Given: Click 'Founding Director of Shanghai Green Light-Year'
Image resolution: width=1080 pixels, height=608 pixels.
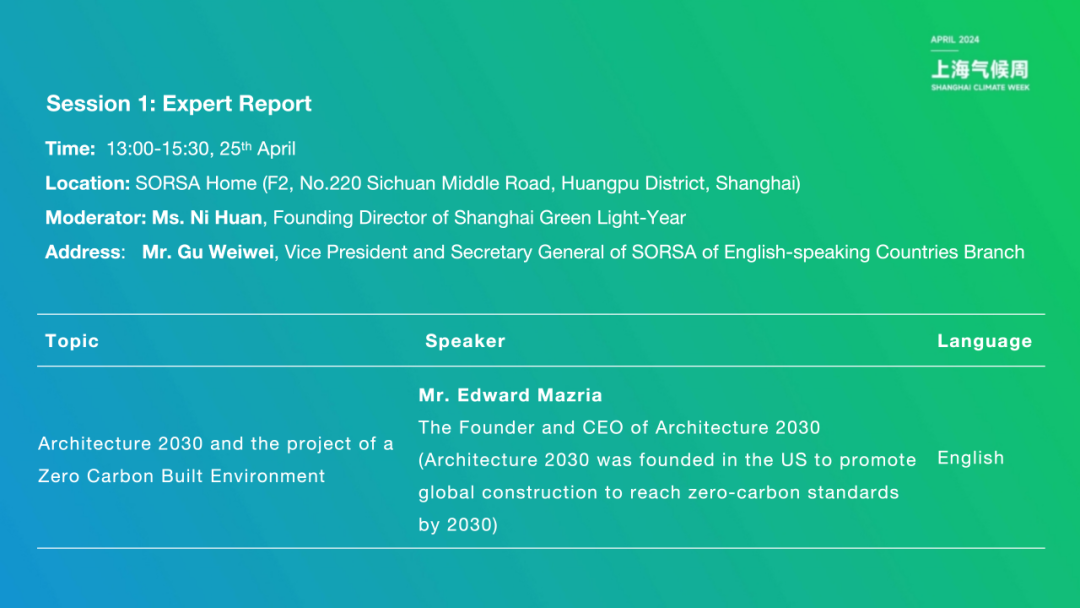Looking at the screenshot, I should tap(479, 218).
